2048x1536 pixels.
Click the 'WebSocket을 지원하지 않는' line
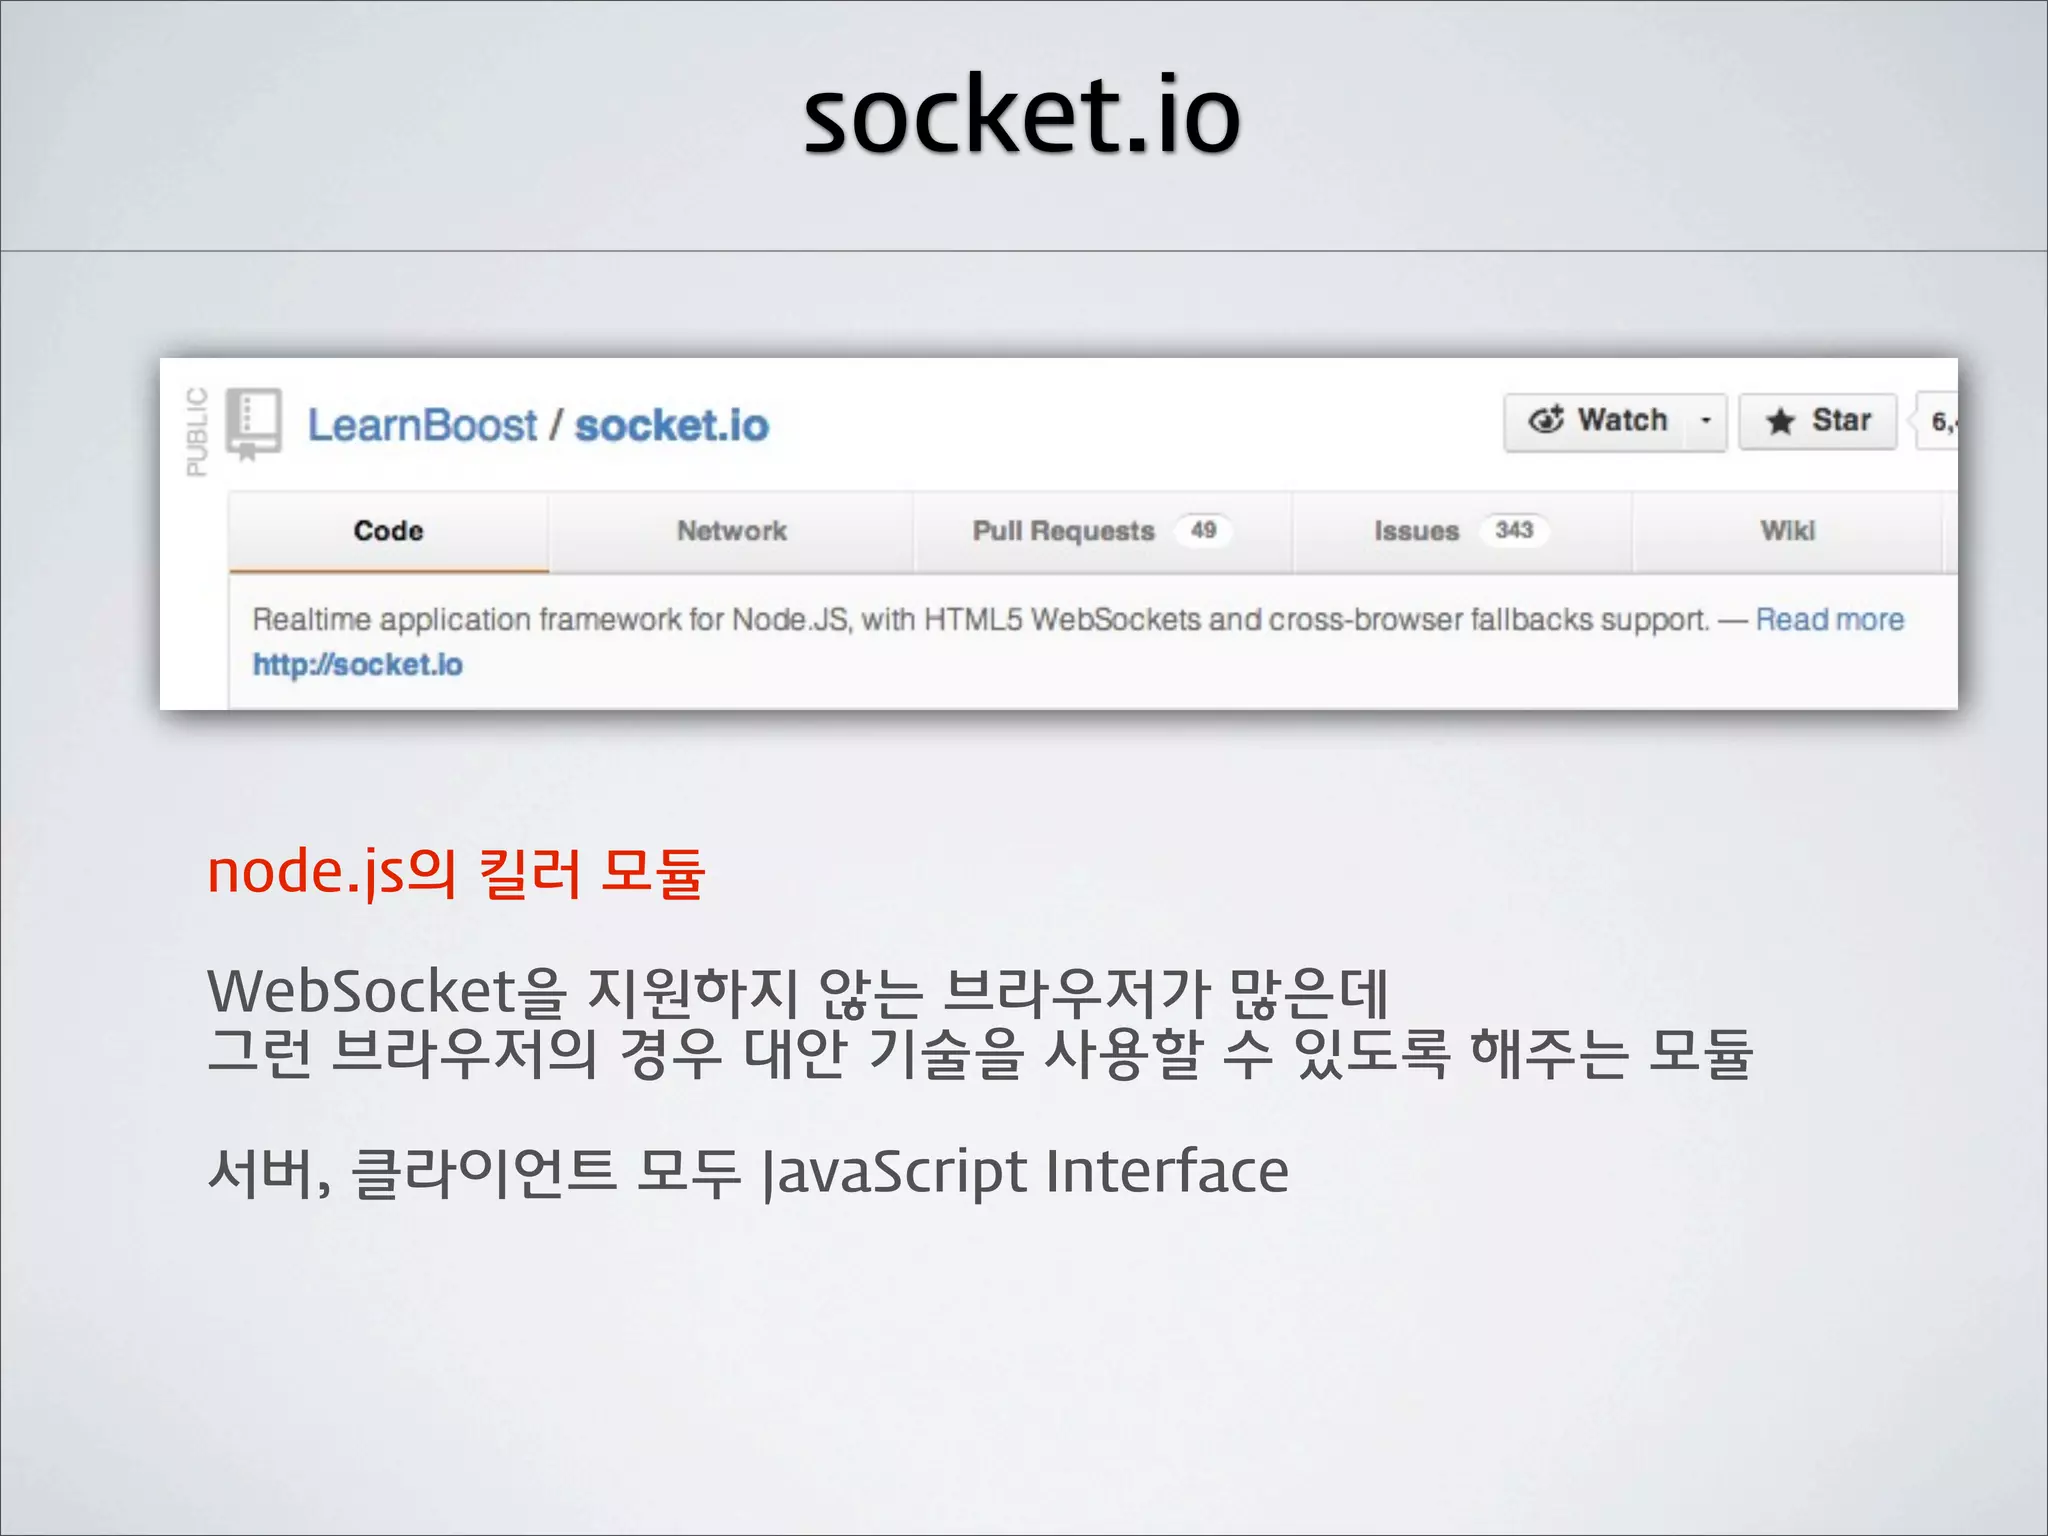coord(798,992)
